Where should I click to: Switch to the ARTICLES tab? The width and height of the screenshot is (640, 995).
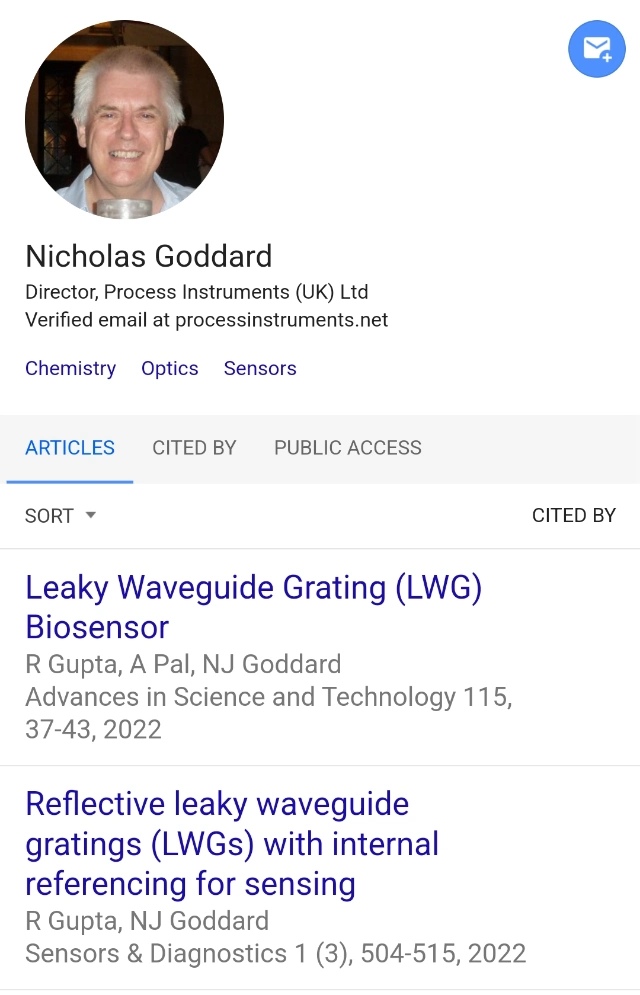point(70,448)
